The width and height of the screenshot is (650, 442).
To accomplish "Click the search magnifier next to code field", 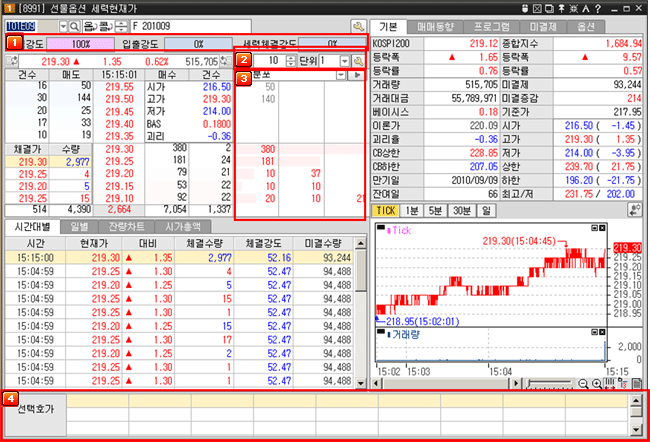I will (x=74, y=25).
